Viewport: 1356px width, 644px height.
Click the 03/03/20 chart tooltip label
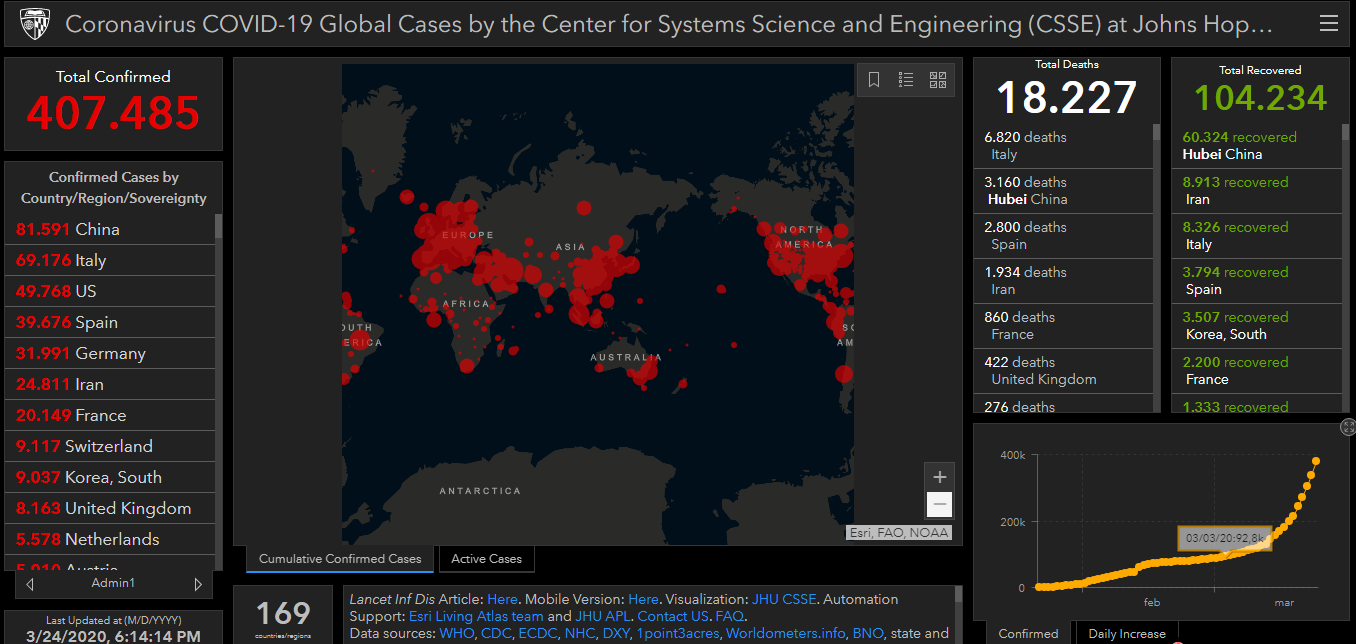pyautogui.click(x=1225, y=539)
